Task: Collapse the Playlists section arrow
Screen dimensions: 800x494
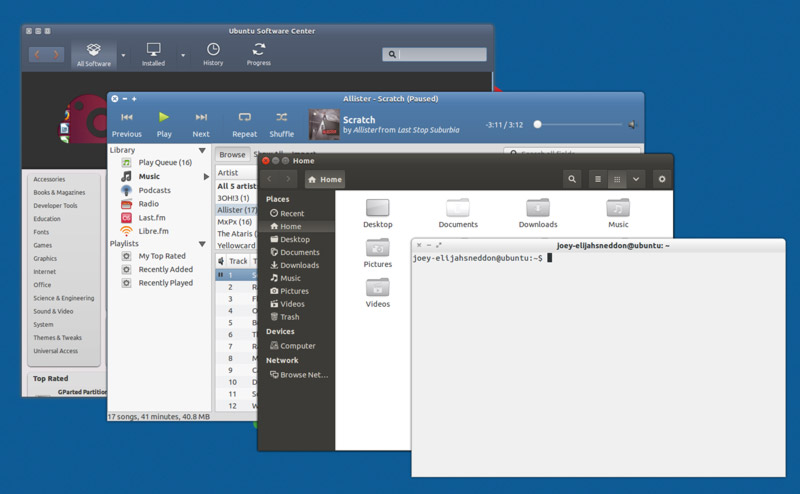Action: 202,244
